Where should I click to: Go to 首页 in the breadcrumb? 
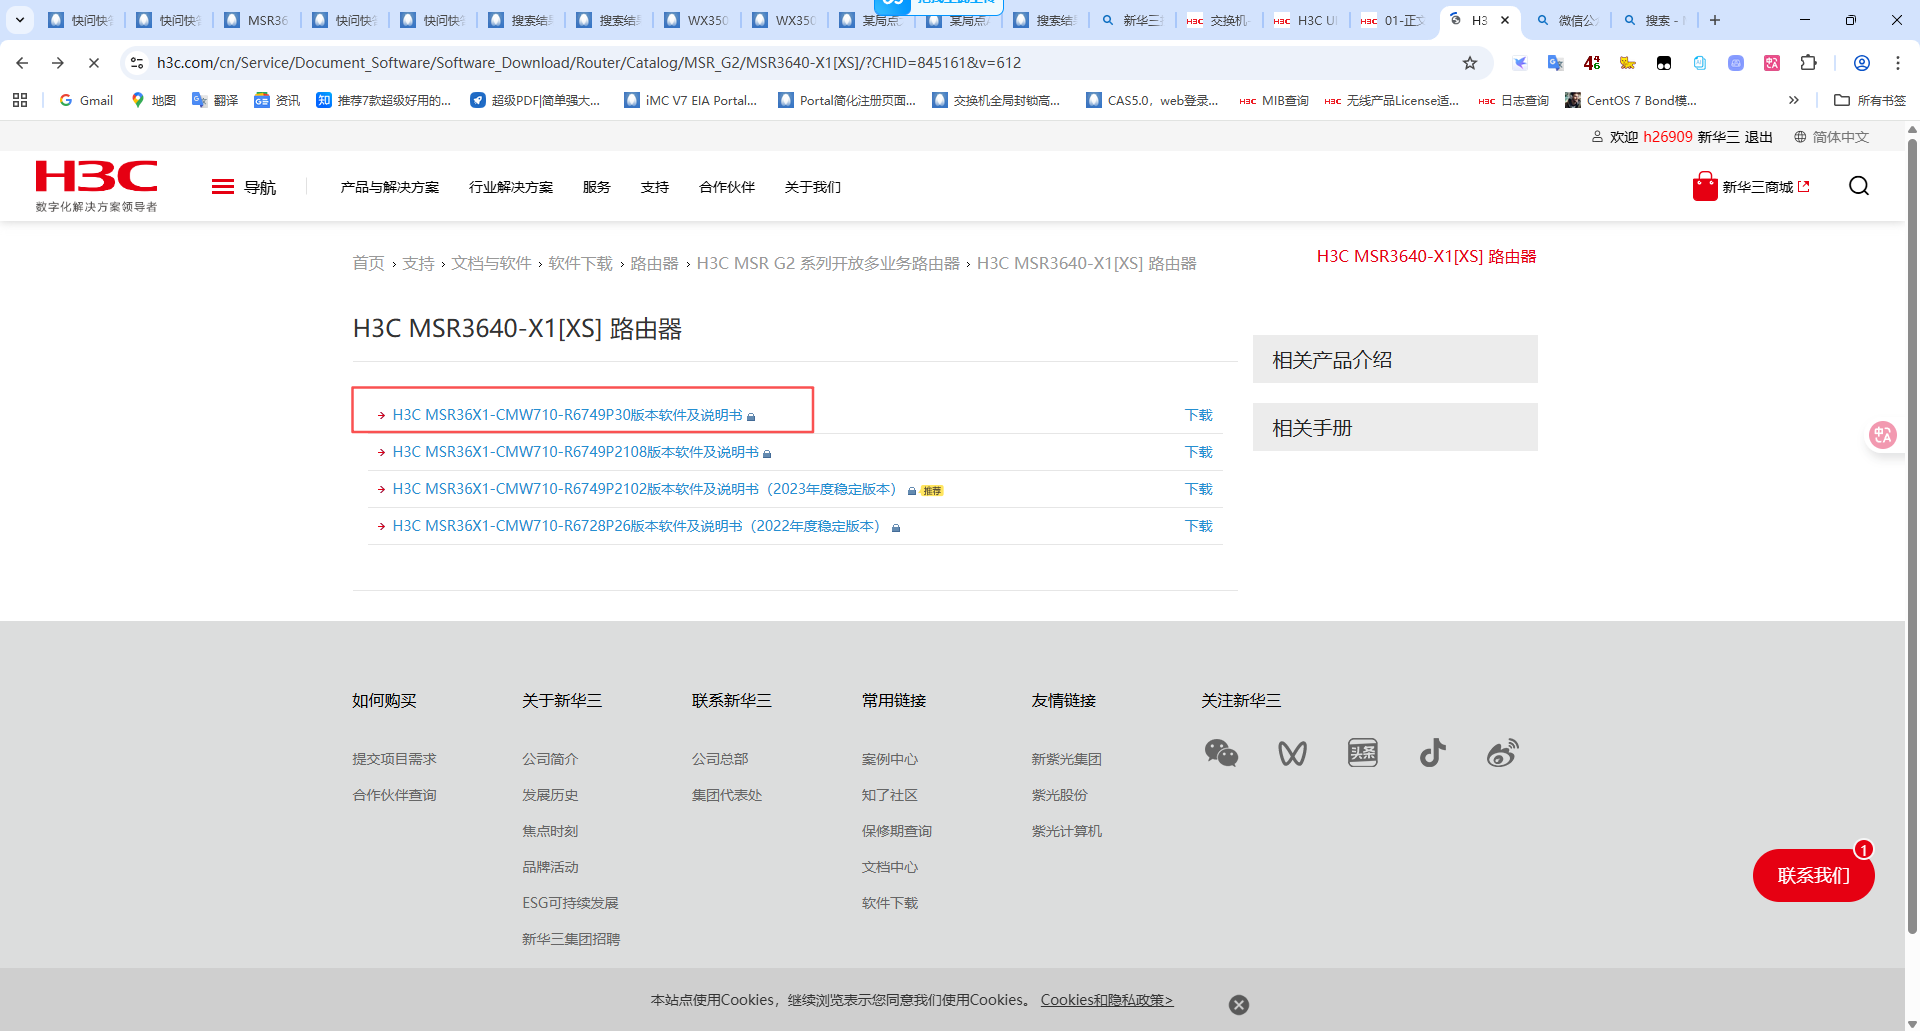point(368,263)
